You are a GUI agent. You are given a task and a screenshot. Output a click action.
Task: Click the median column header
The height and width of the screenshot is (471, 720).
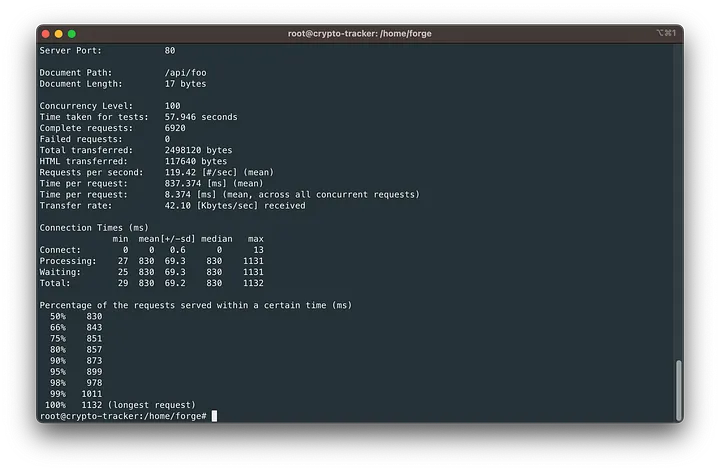[216, 239]
